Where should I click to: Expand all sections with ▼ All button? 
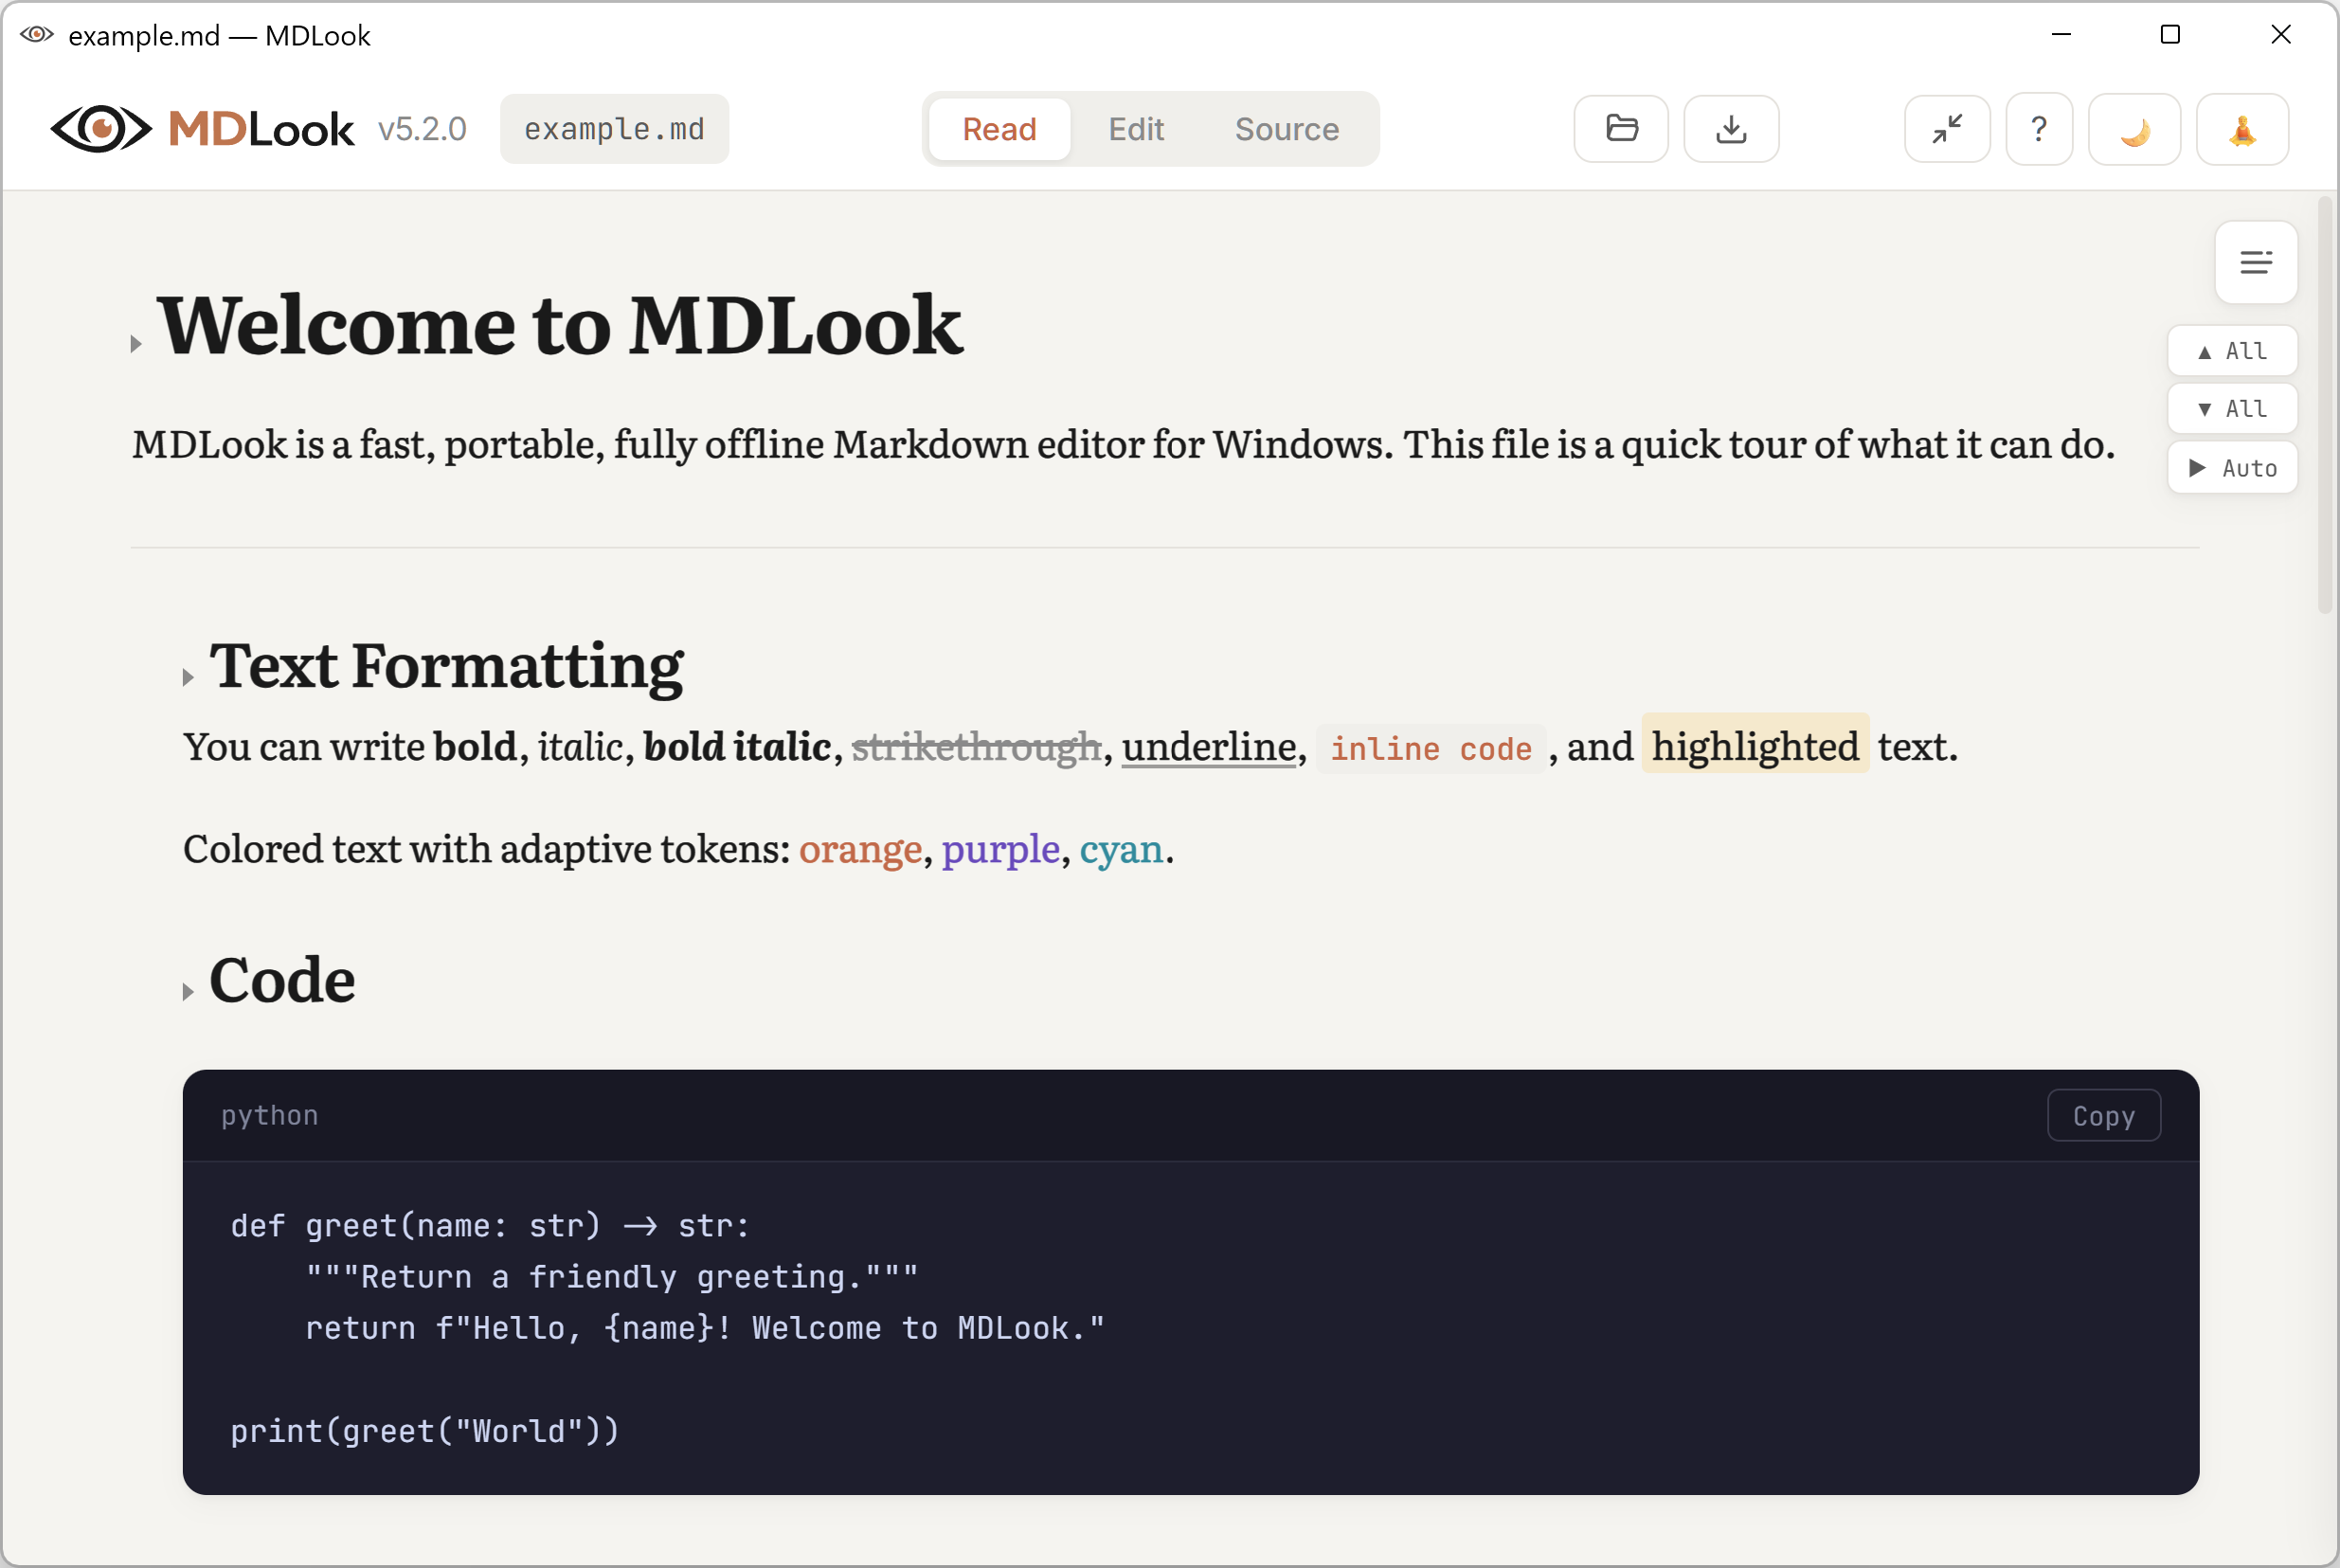pyautogui.click(x=2231, y=409)
